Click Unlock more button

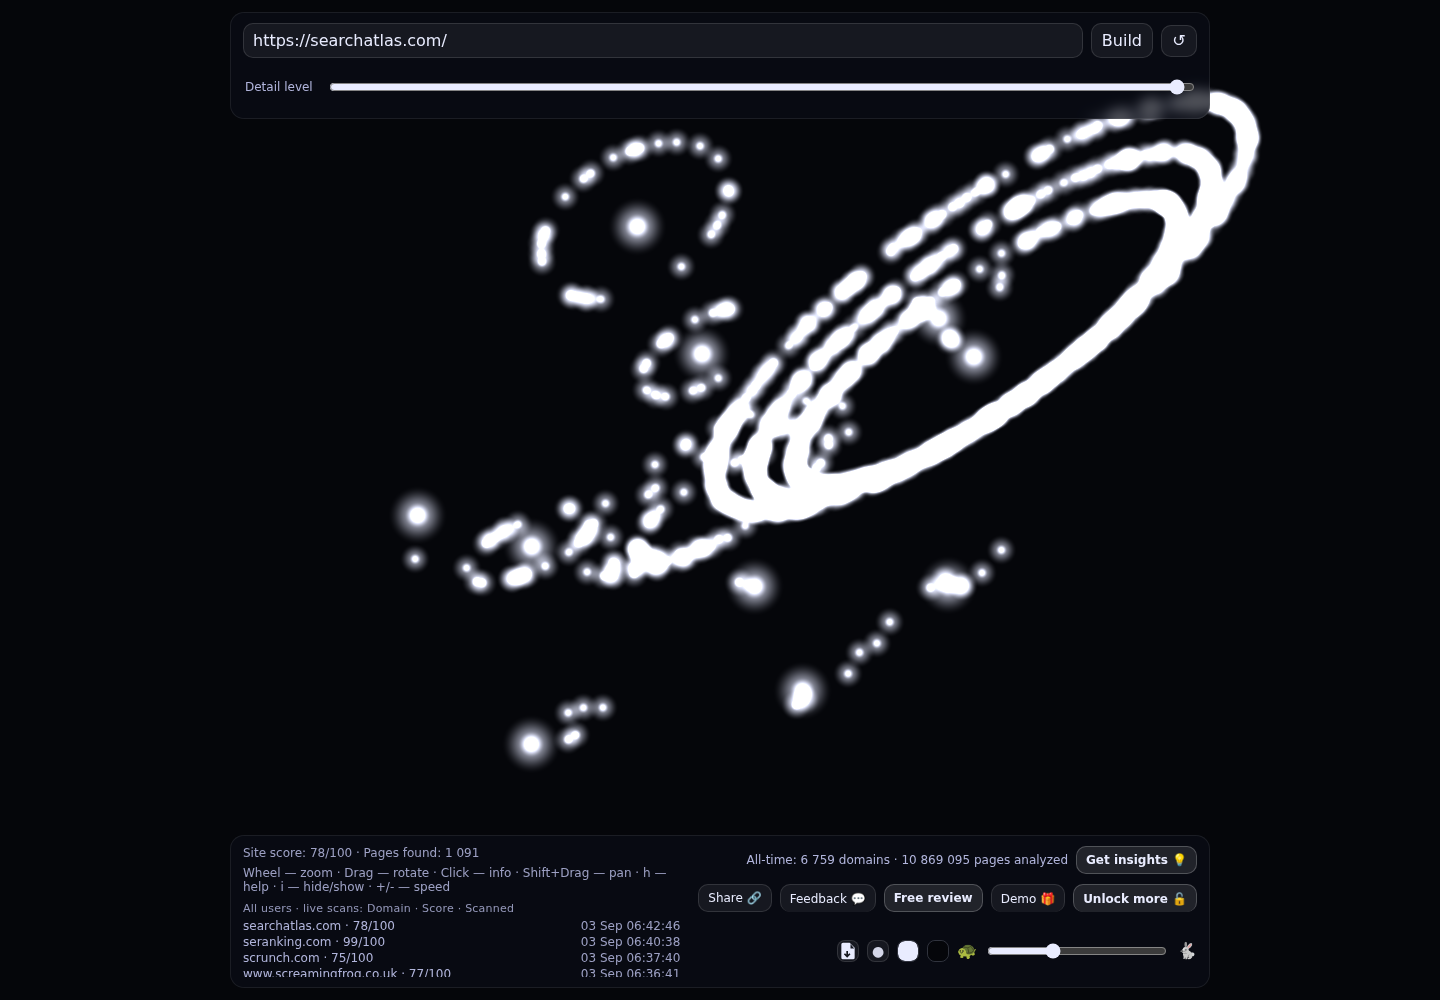tap(1135, 898)
